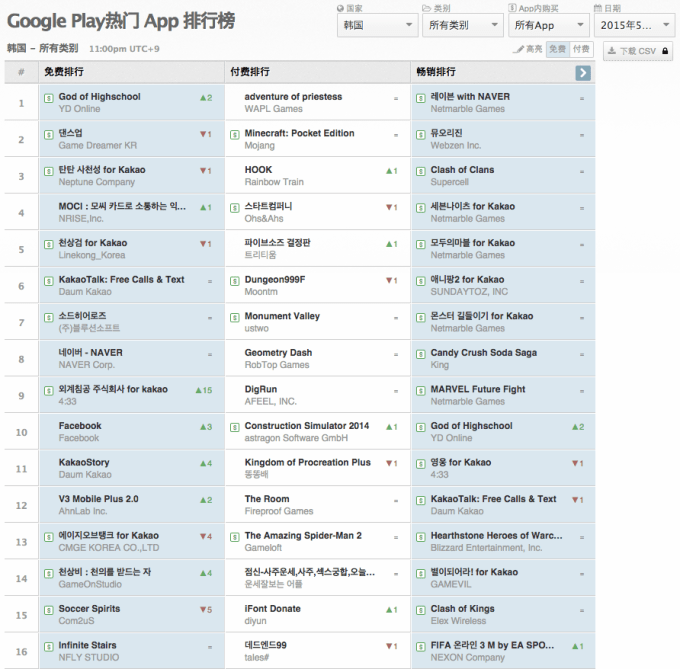680x669 pixels.
Task: Click purchase icon beside Clash of Clans
Action: point(421,171)
